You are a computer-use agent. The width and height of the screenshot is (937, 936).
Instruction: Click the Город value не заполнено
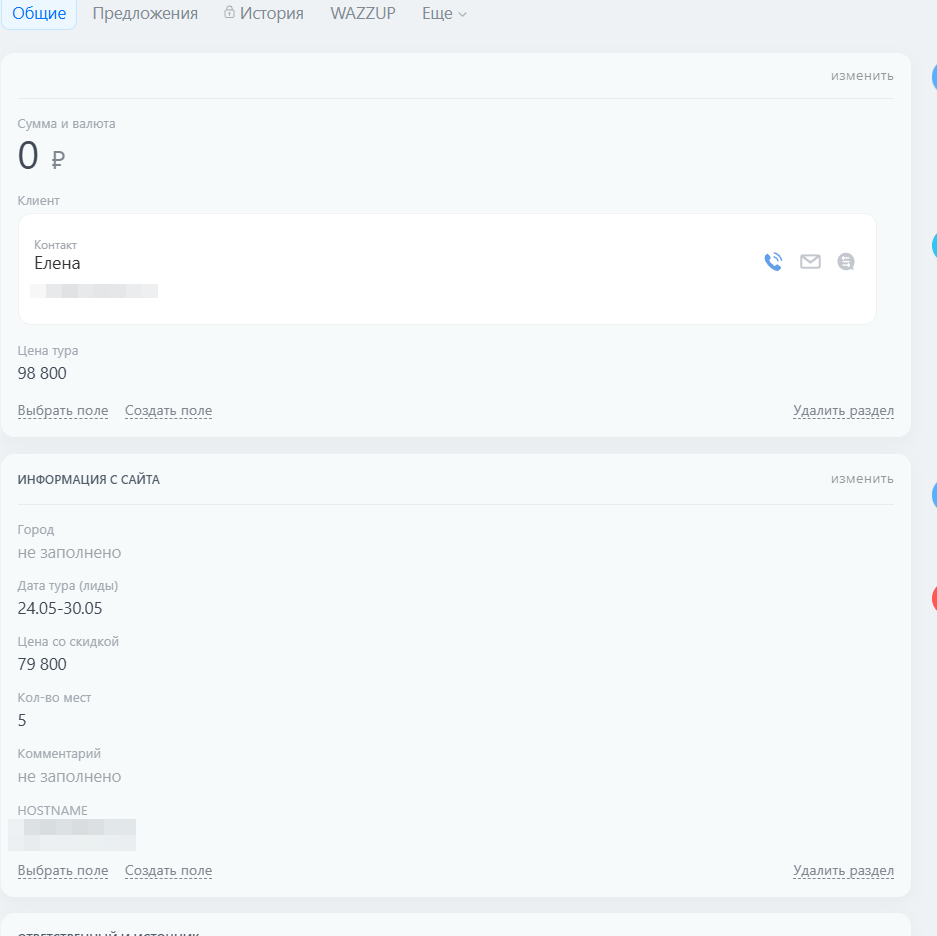69,553
